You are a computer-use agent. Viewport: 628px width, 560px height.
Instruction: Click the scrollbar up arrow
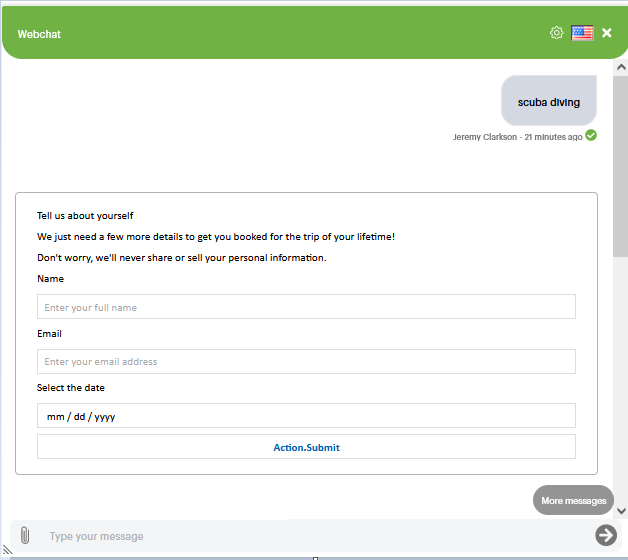(x=620, y=68)
